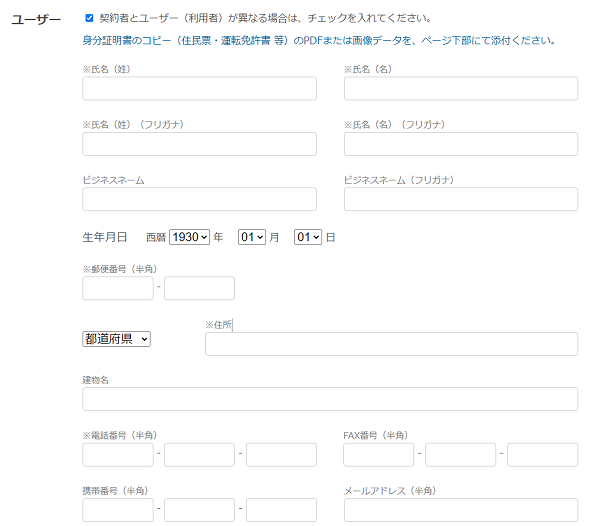Click the first FAX番号 input box
The image size is (600, 526).
click(x=378, y=455)
